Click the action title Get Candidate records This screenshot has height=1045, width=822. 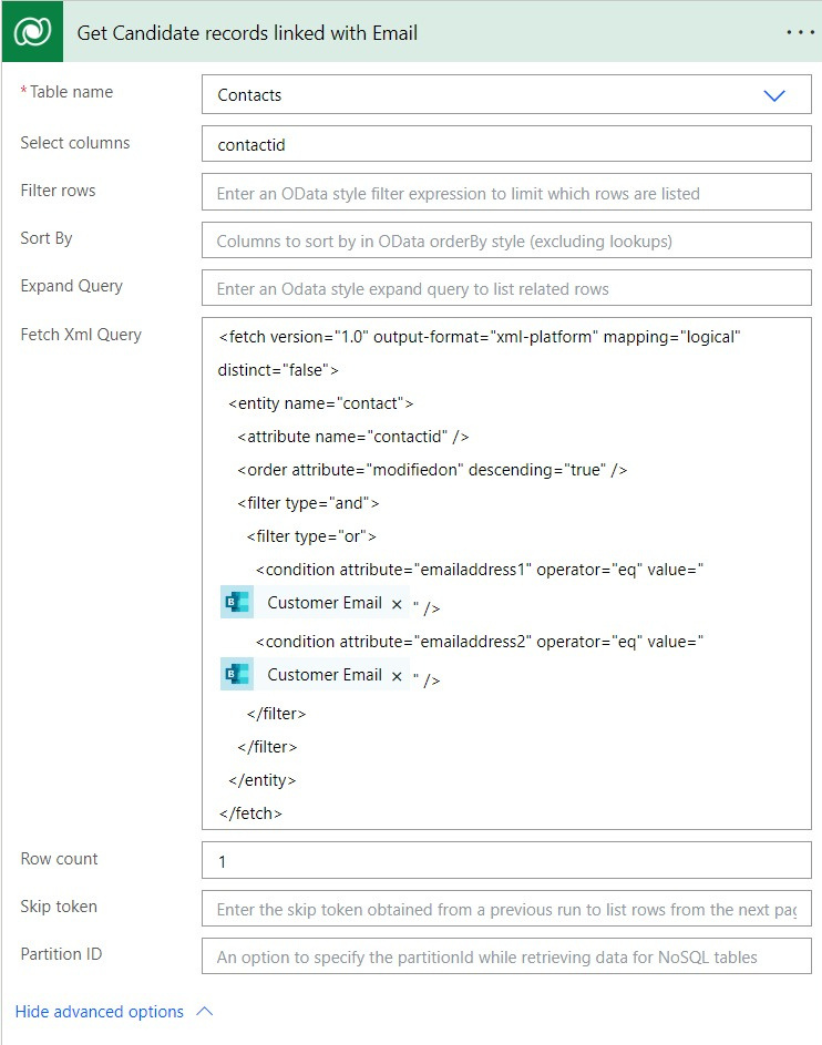(x=247, y=33)
